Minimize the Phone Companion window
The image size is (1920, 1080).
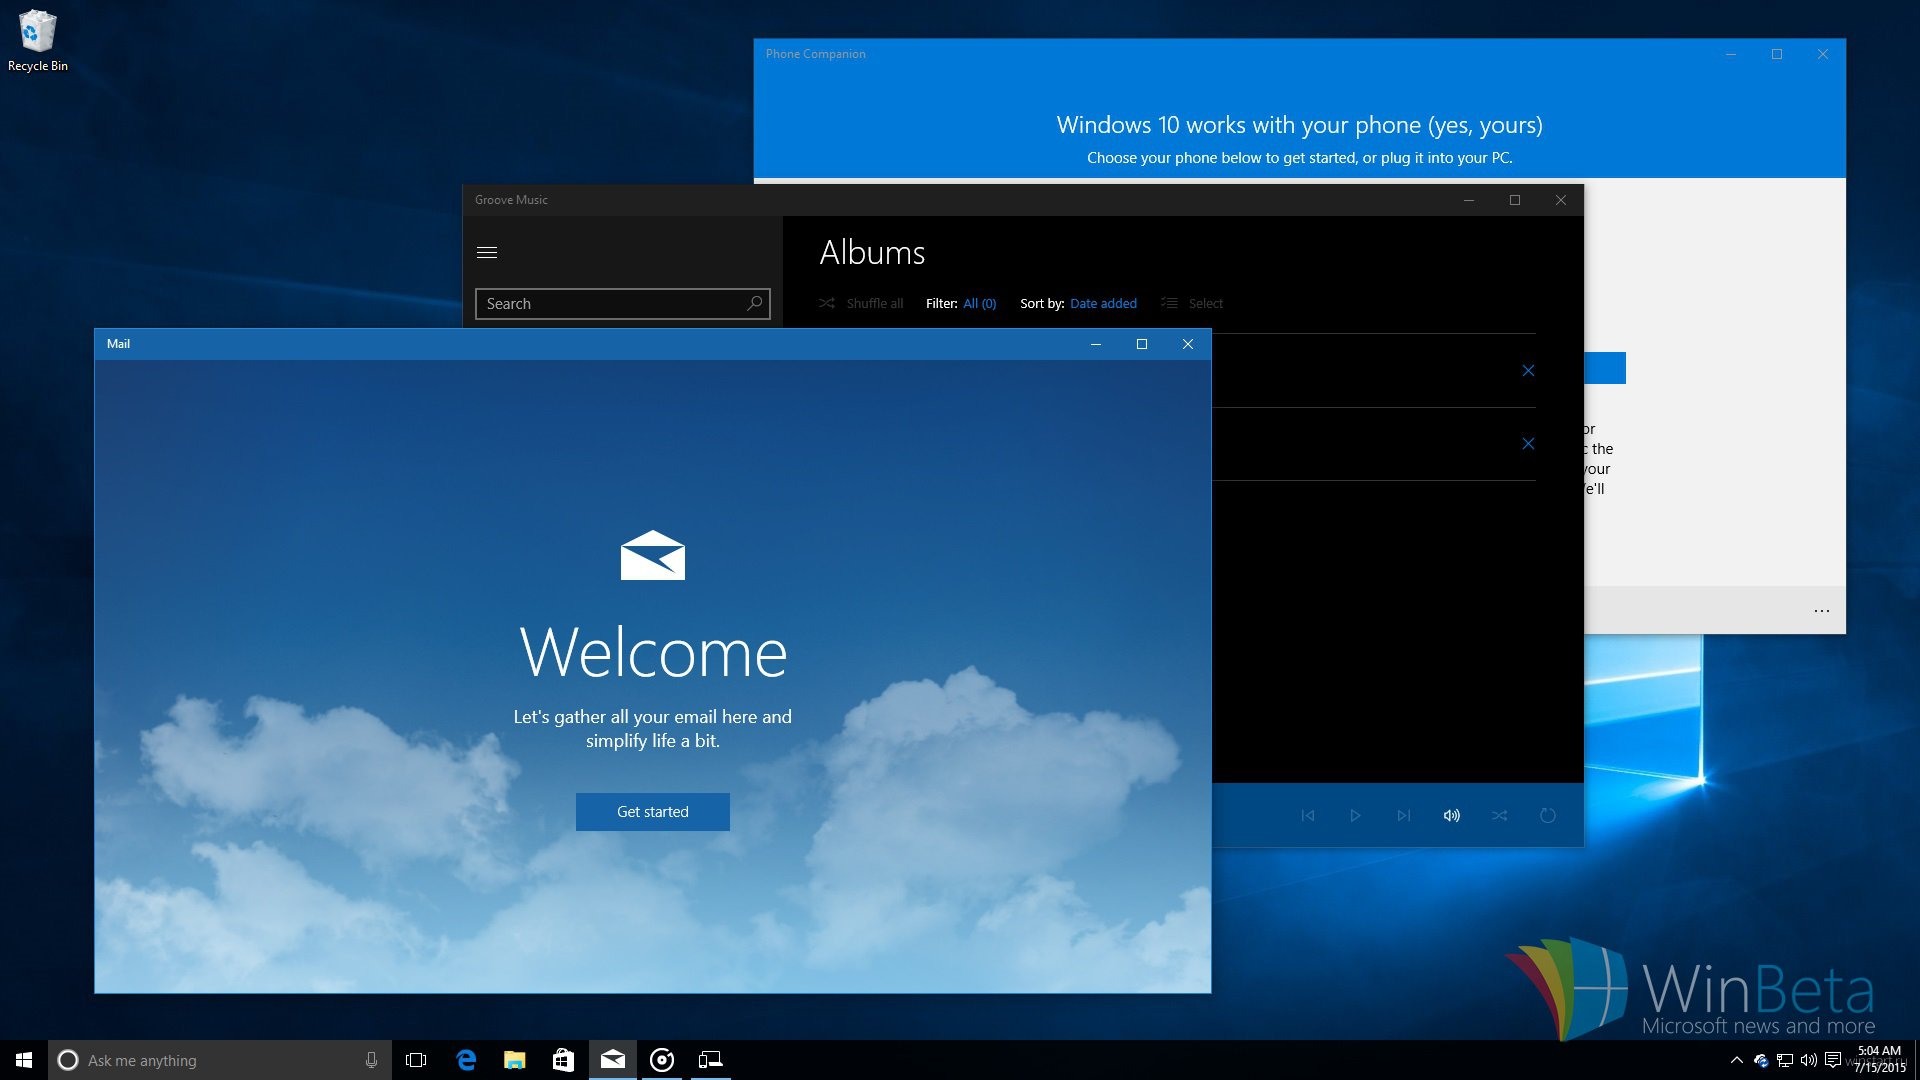coord(1731,54)
